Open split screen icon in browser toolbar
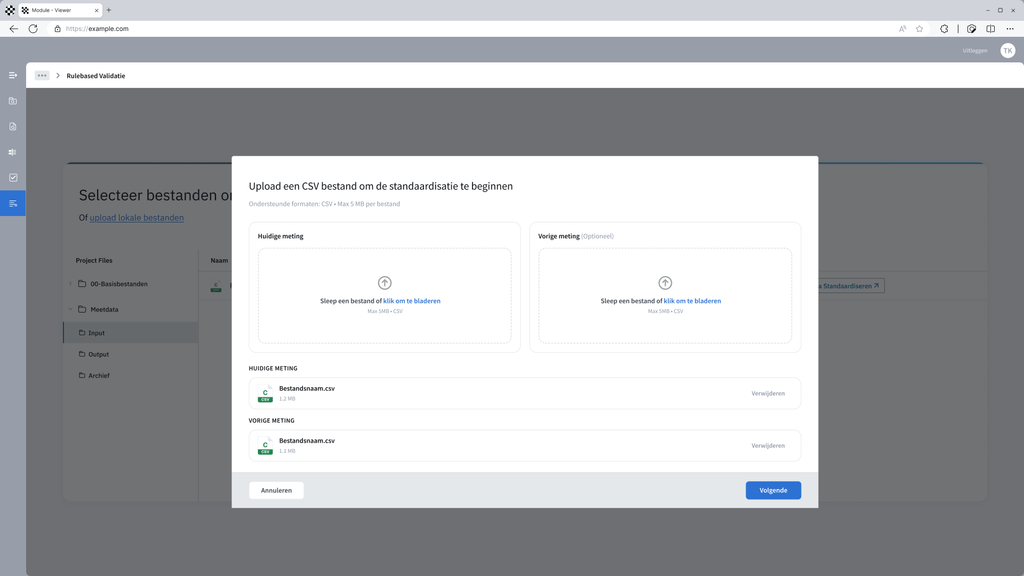1024x576 pixels. click(x=991, y=29)
